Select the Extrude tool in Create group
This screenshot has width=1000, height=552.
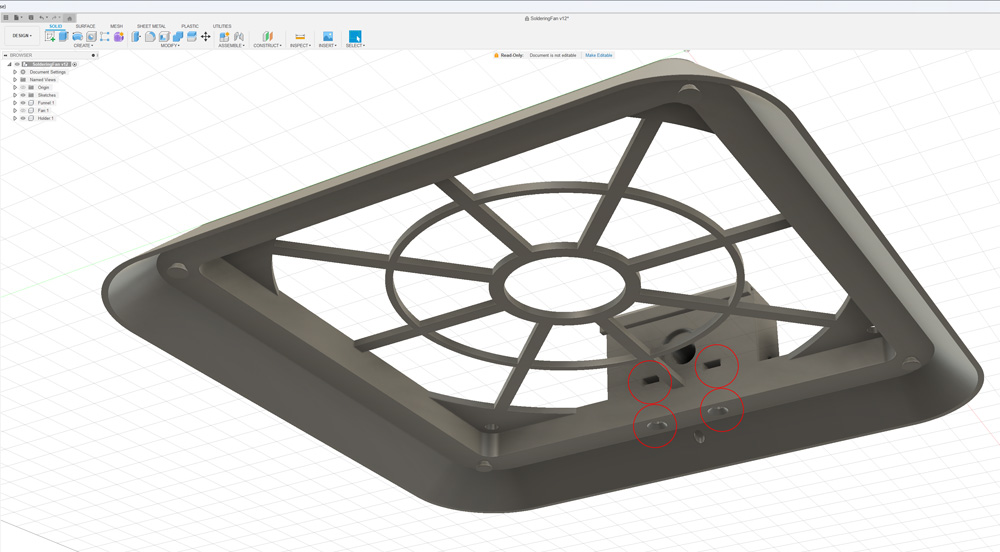point(63,37)
